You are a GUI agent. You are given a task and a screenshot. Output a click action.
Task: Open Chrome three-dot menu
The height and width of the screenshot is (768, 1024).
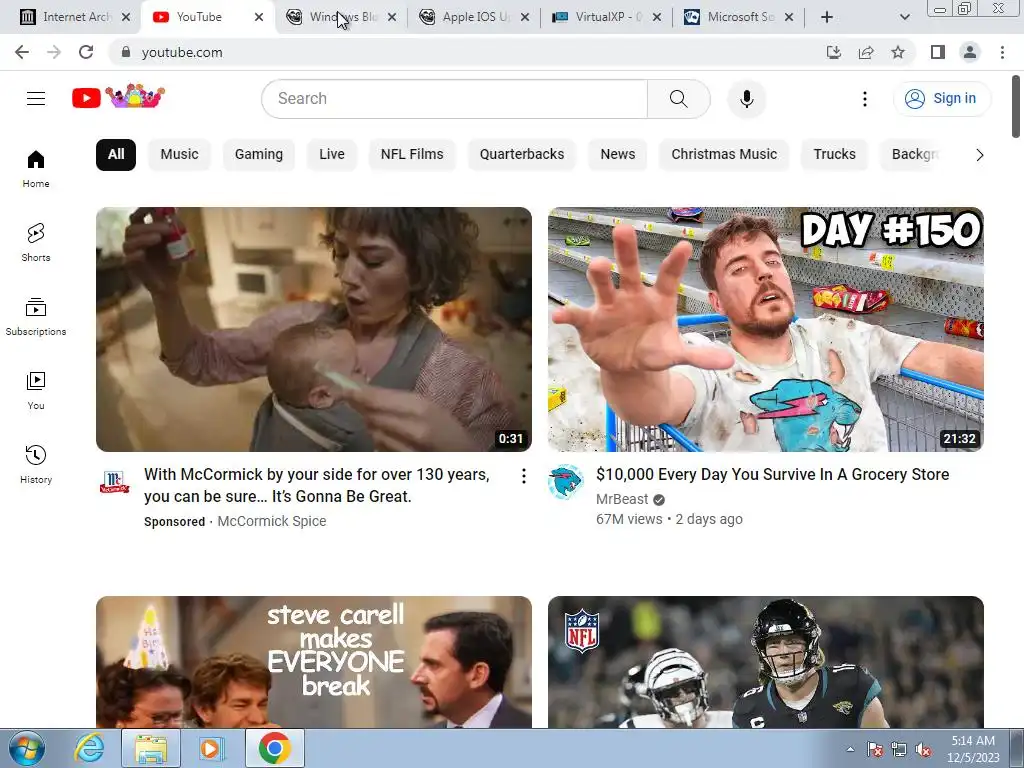click(x=1002, y=52)
